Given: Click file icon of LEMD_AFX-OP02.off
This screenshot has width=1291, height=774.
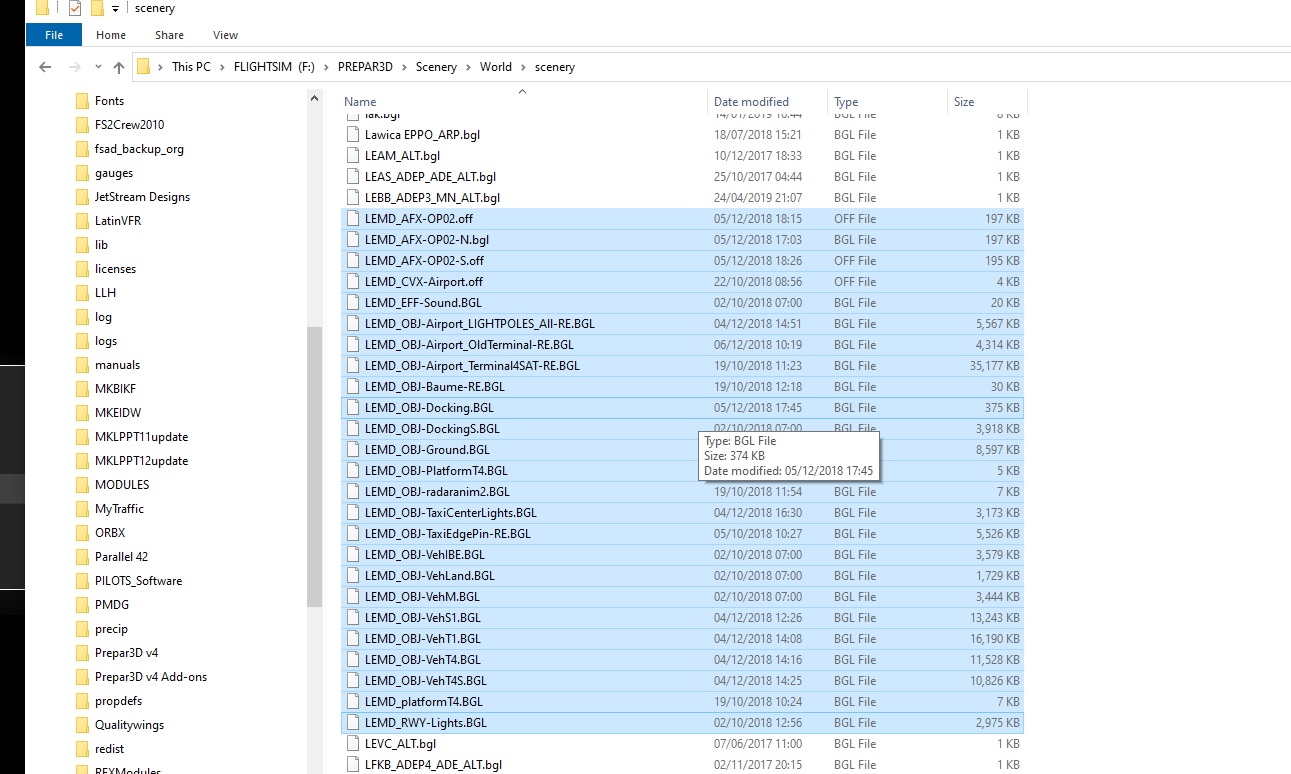Looking at the screenshot, I should coord(352,218).
